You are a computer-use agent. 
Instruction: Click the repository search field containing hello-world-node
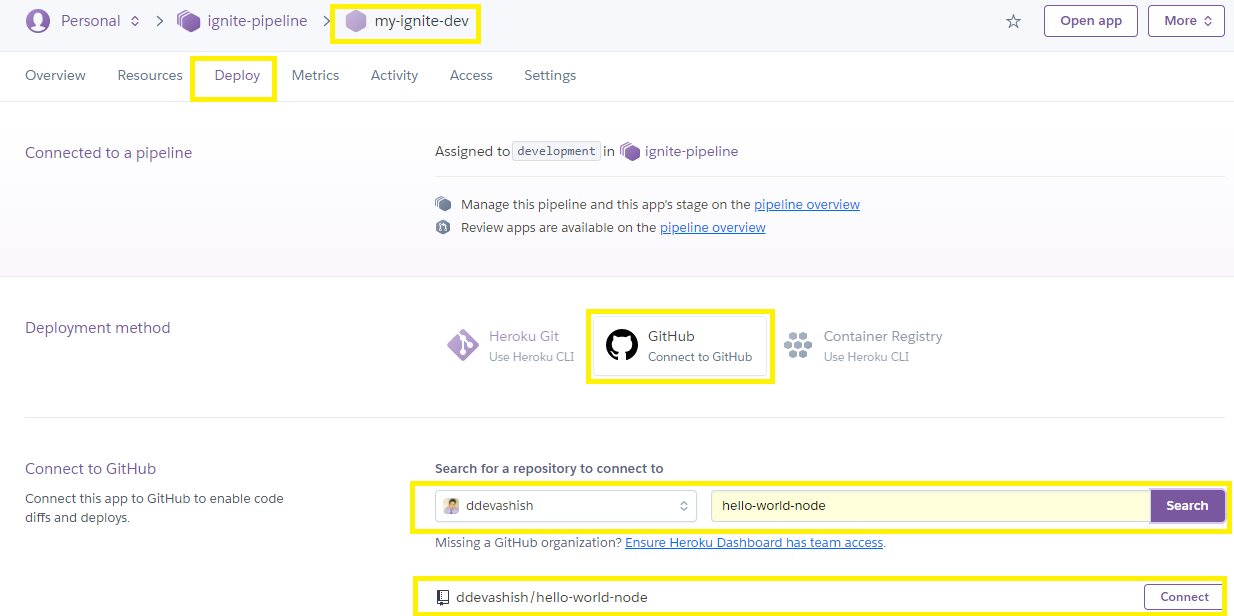pos(931,506)
